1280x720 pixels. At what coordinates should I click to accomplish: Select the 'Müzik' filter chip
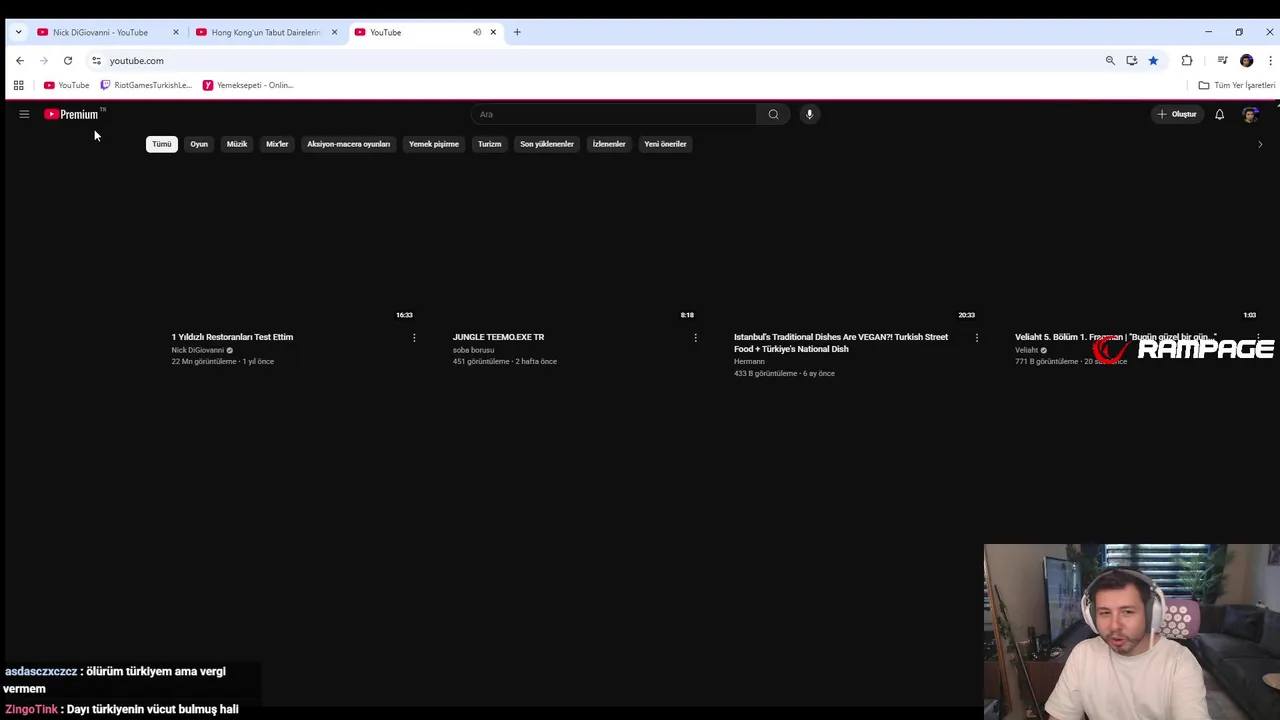click(x=237, y=144)
